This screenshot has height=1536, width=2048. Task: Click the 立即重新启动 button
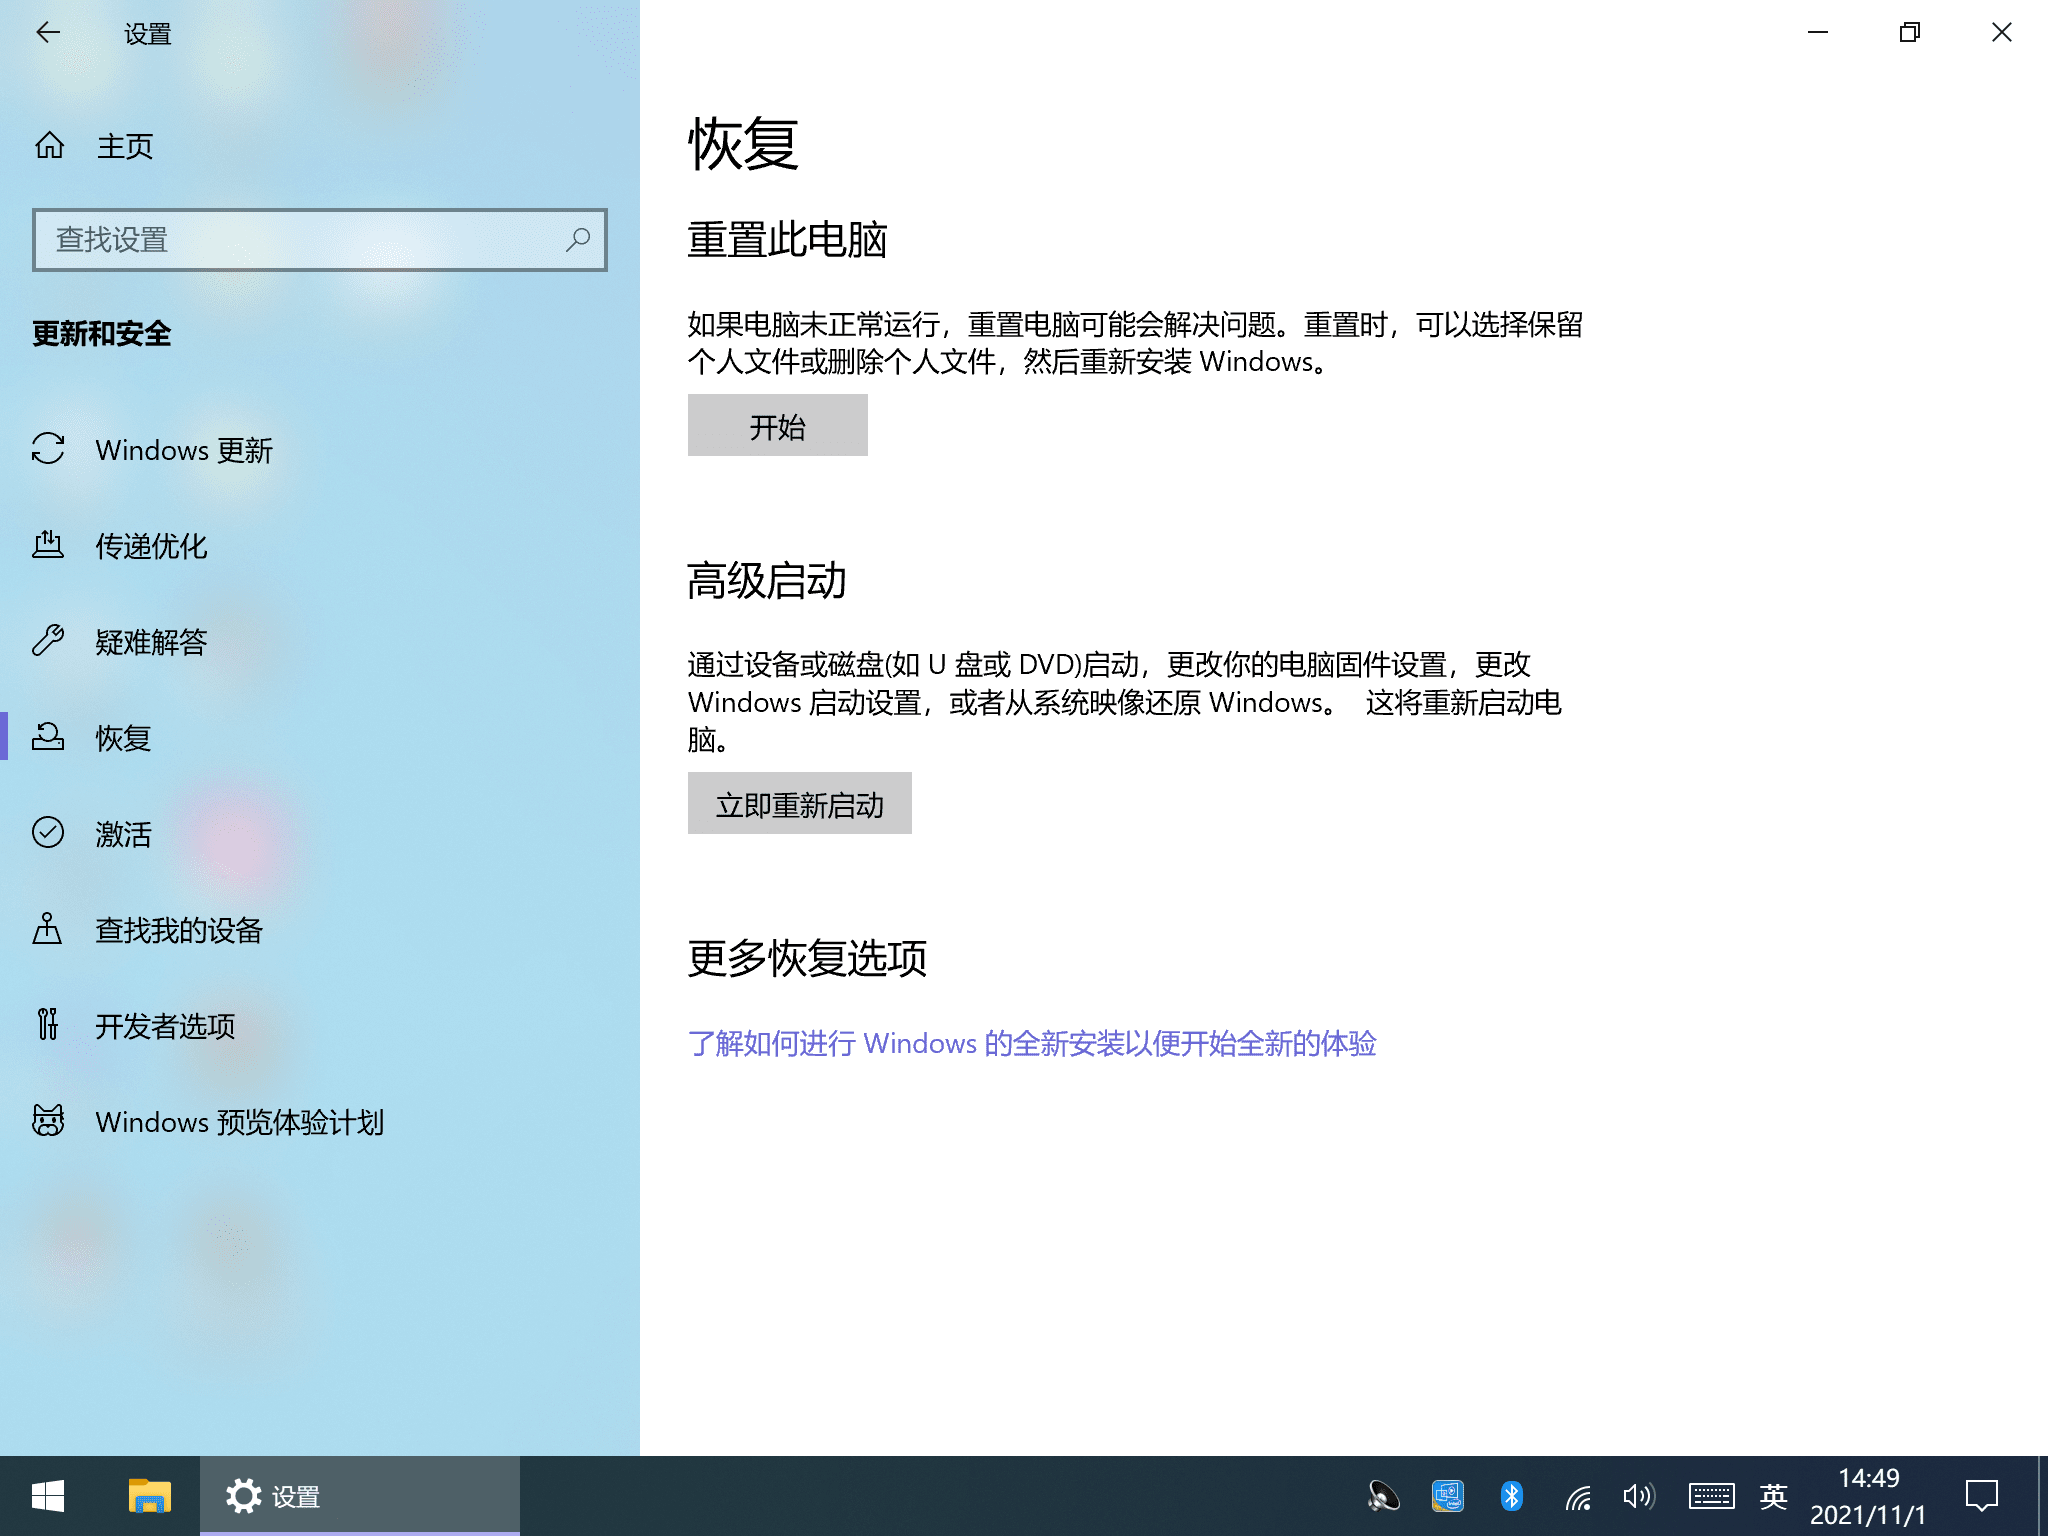[799, 803]
